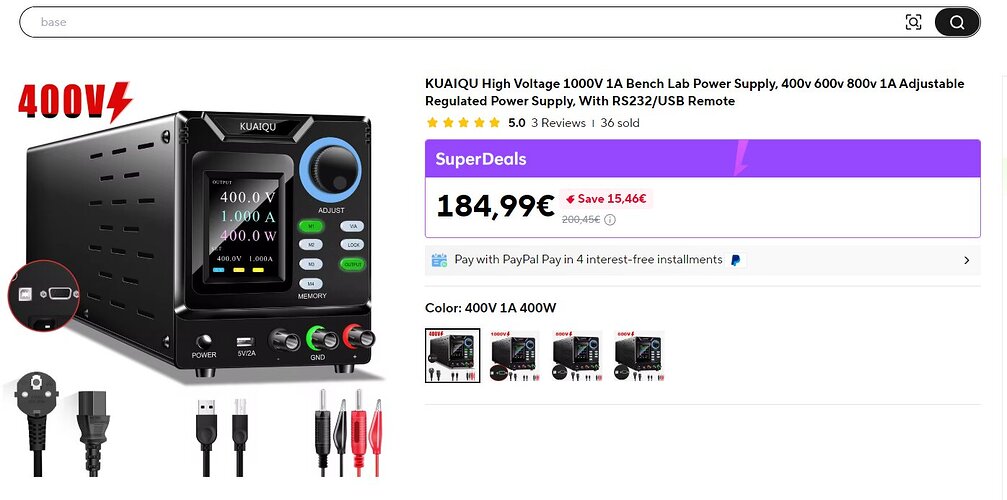Click the SuperDeals banner

coord(703,159)
